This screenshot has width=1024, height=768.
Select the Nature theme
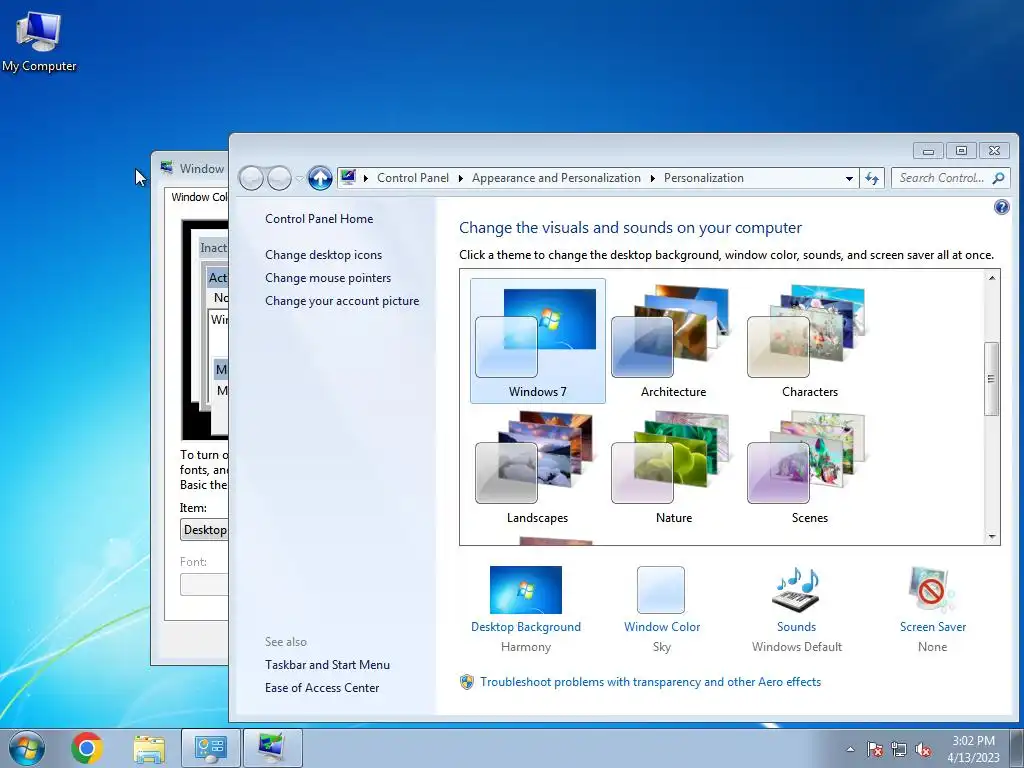[673, 467]
